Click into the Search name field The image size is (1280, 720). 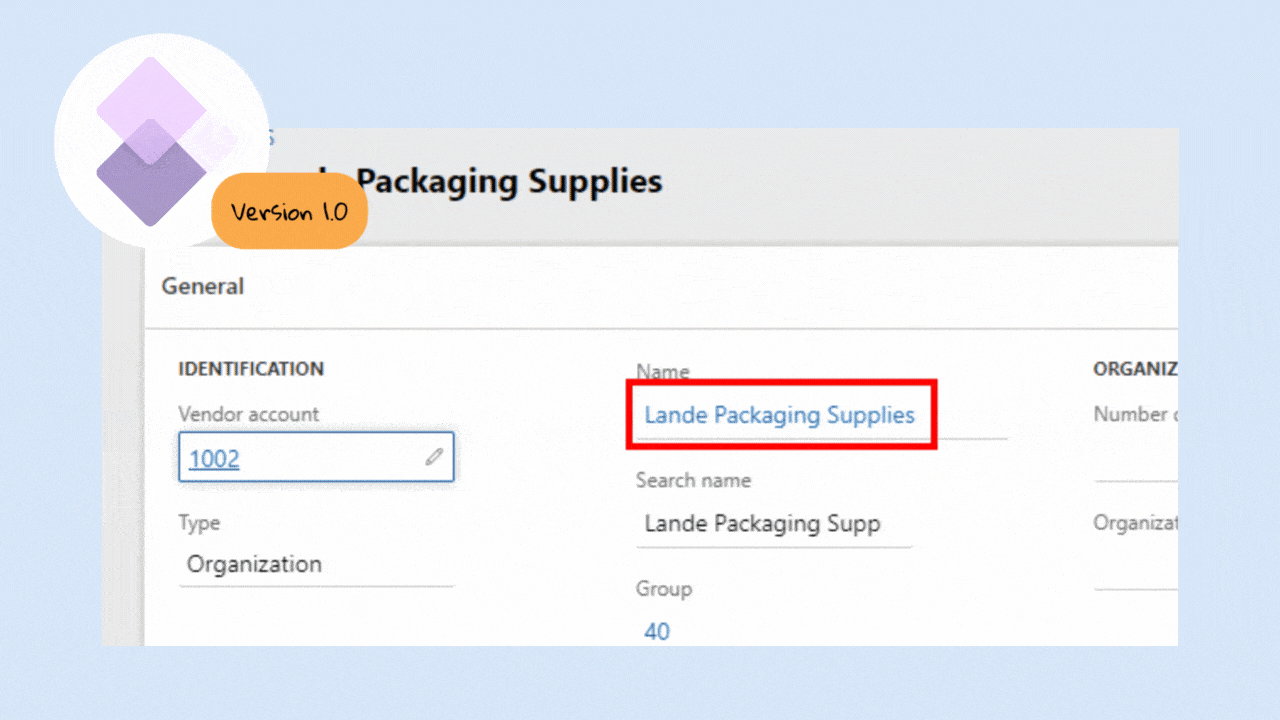(772, 524)
